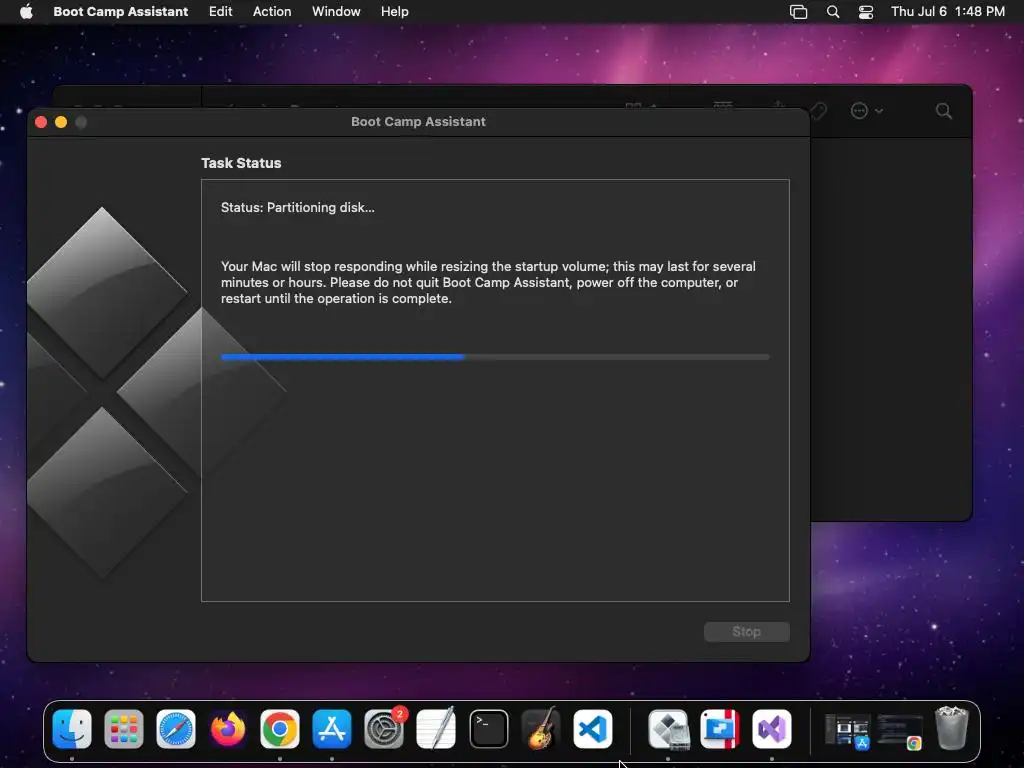Open Finder from the Dock

click(x=72, y=729)
